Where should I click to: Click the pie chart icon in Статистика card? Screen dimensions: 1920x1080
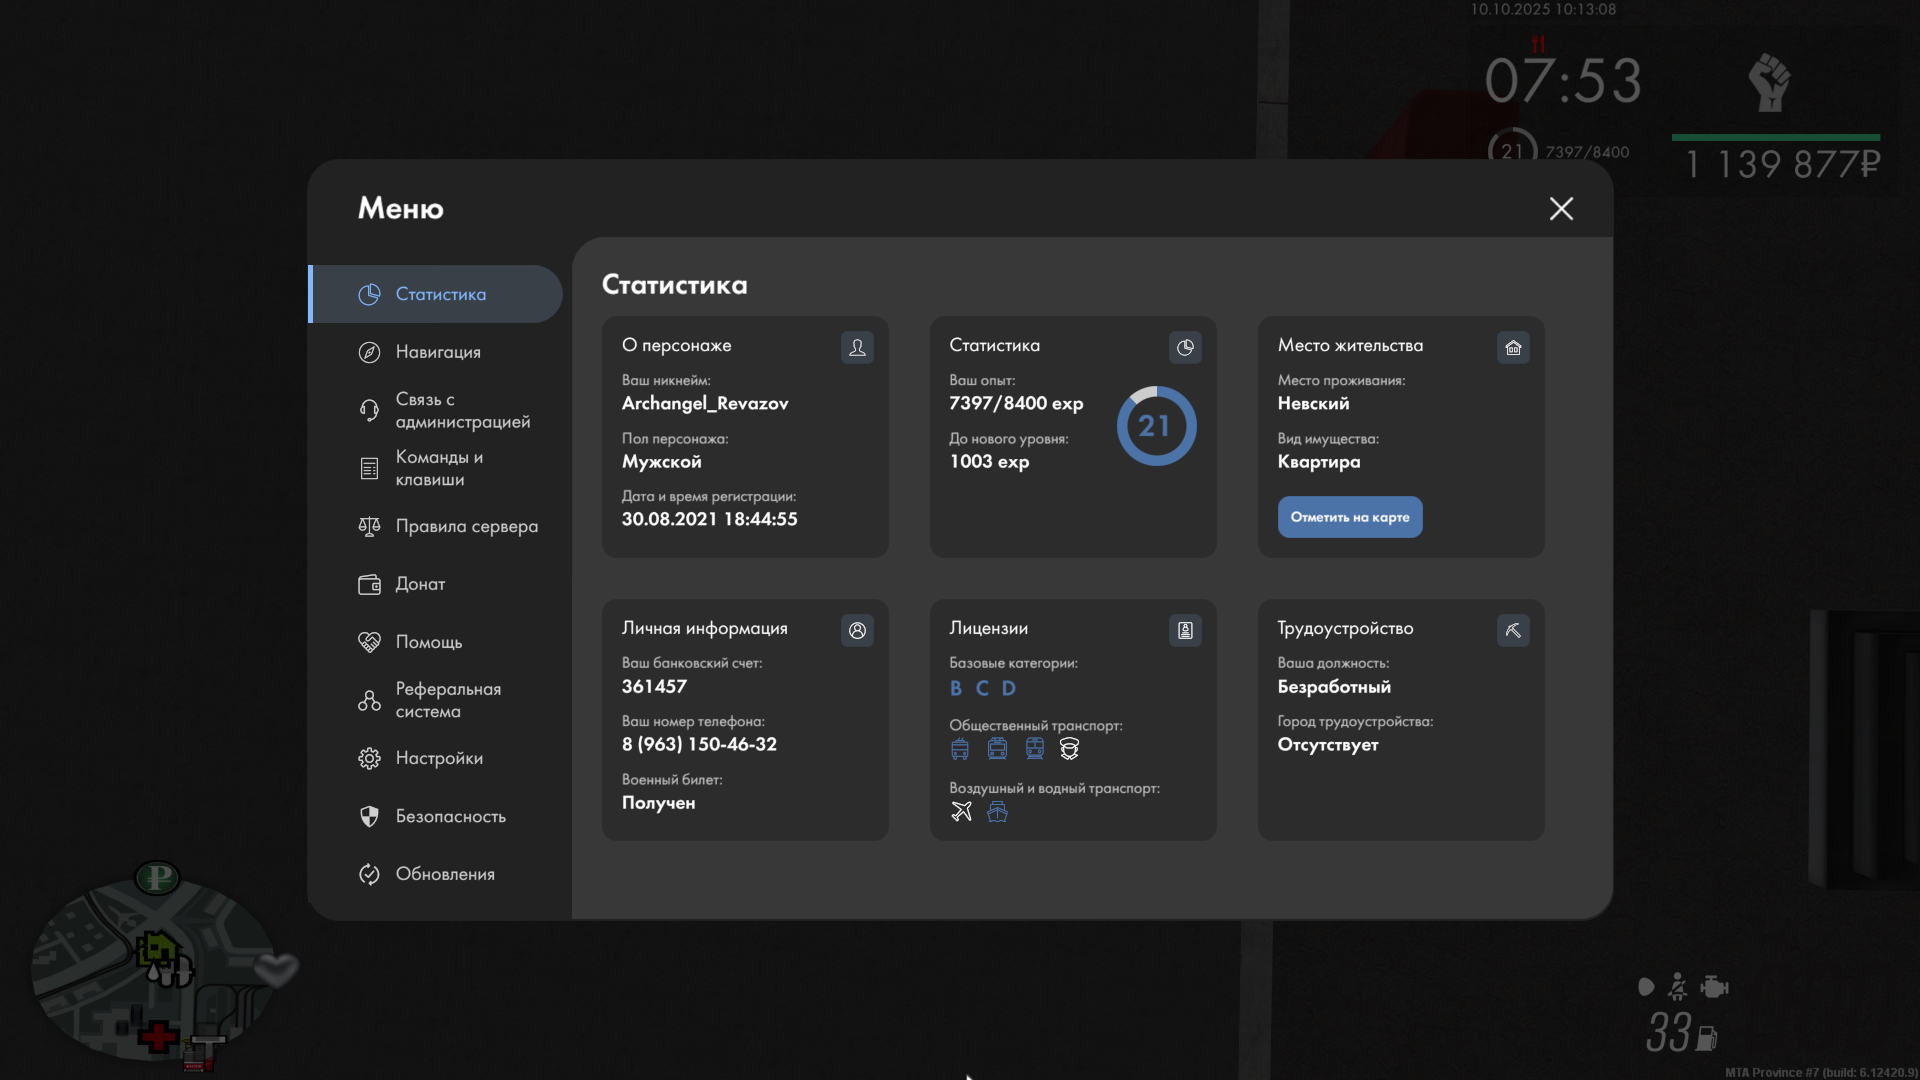(1185, 347)
